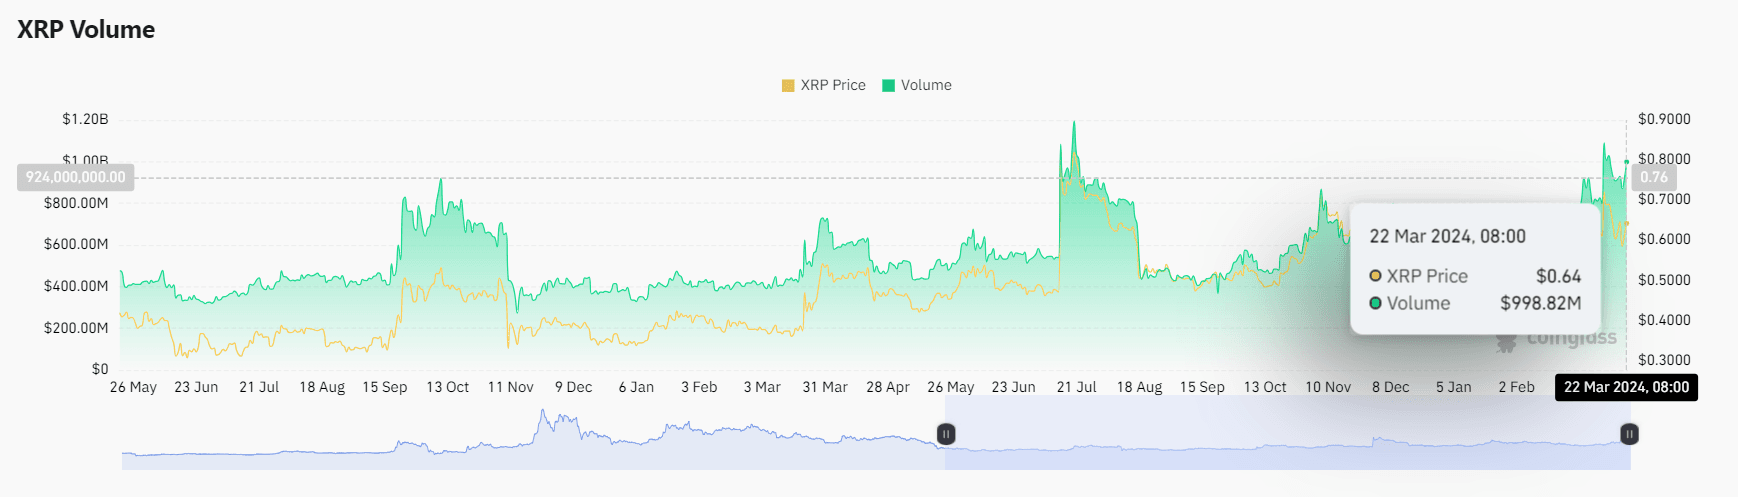Click the XRP Volume chart title

click(x=86, y=30)
